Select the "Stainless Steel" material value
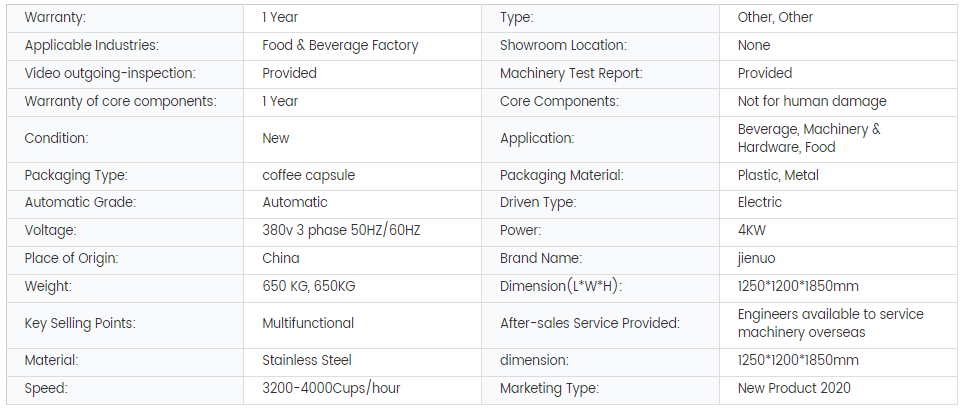 306,361
